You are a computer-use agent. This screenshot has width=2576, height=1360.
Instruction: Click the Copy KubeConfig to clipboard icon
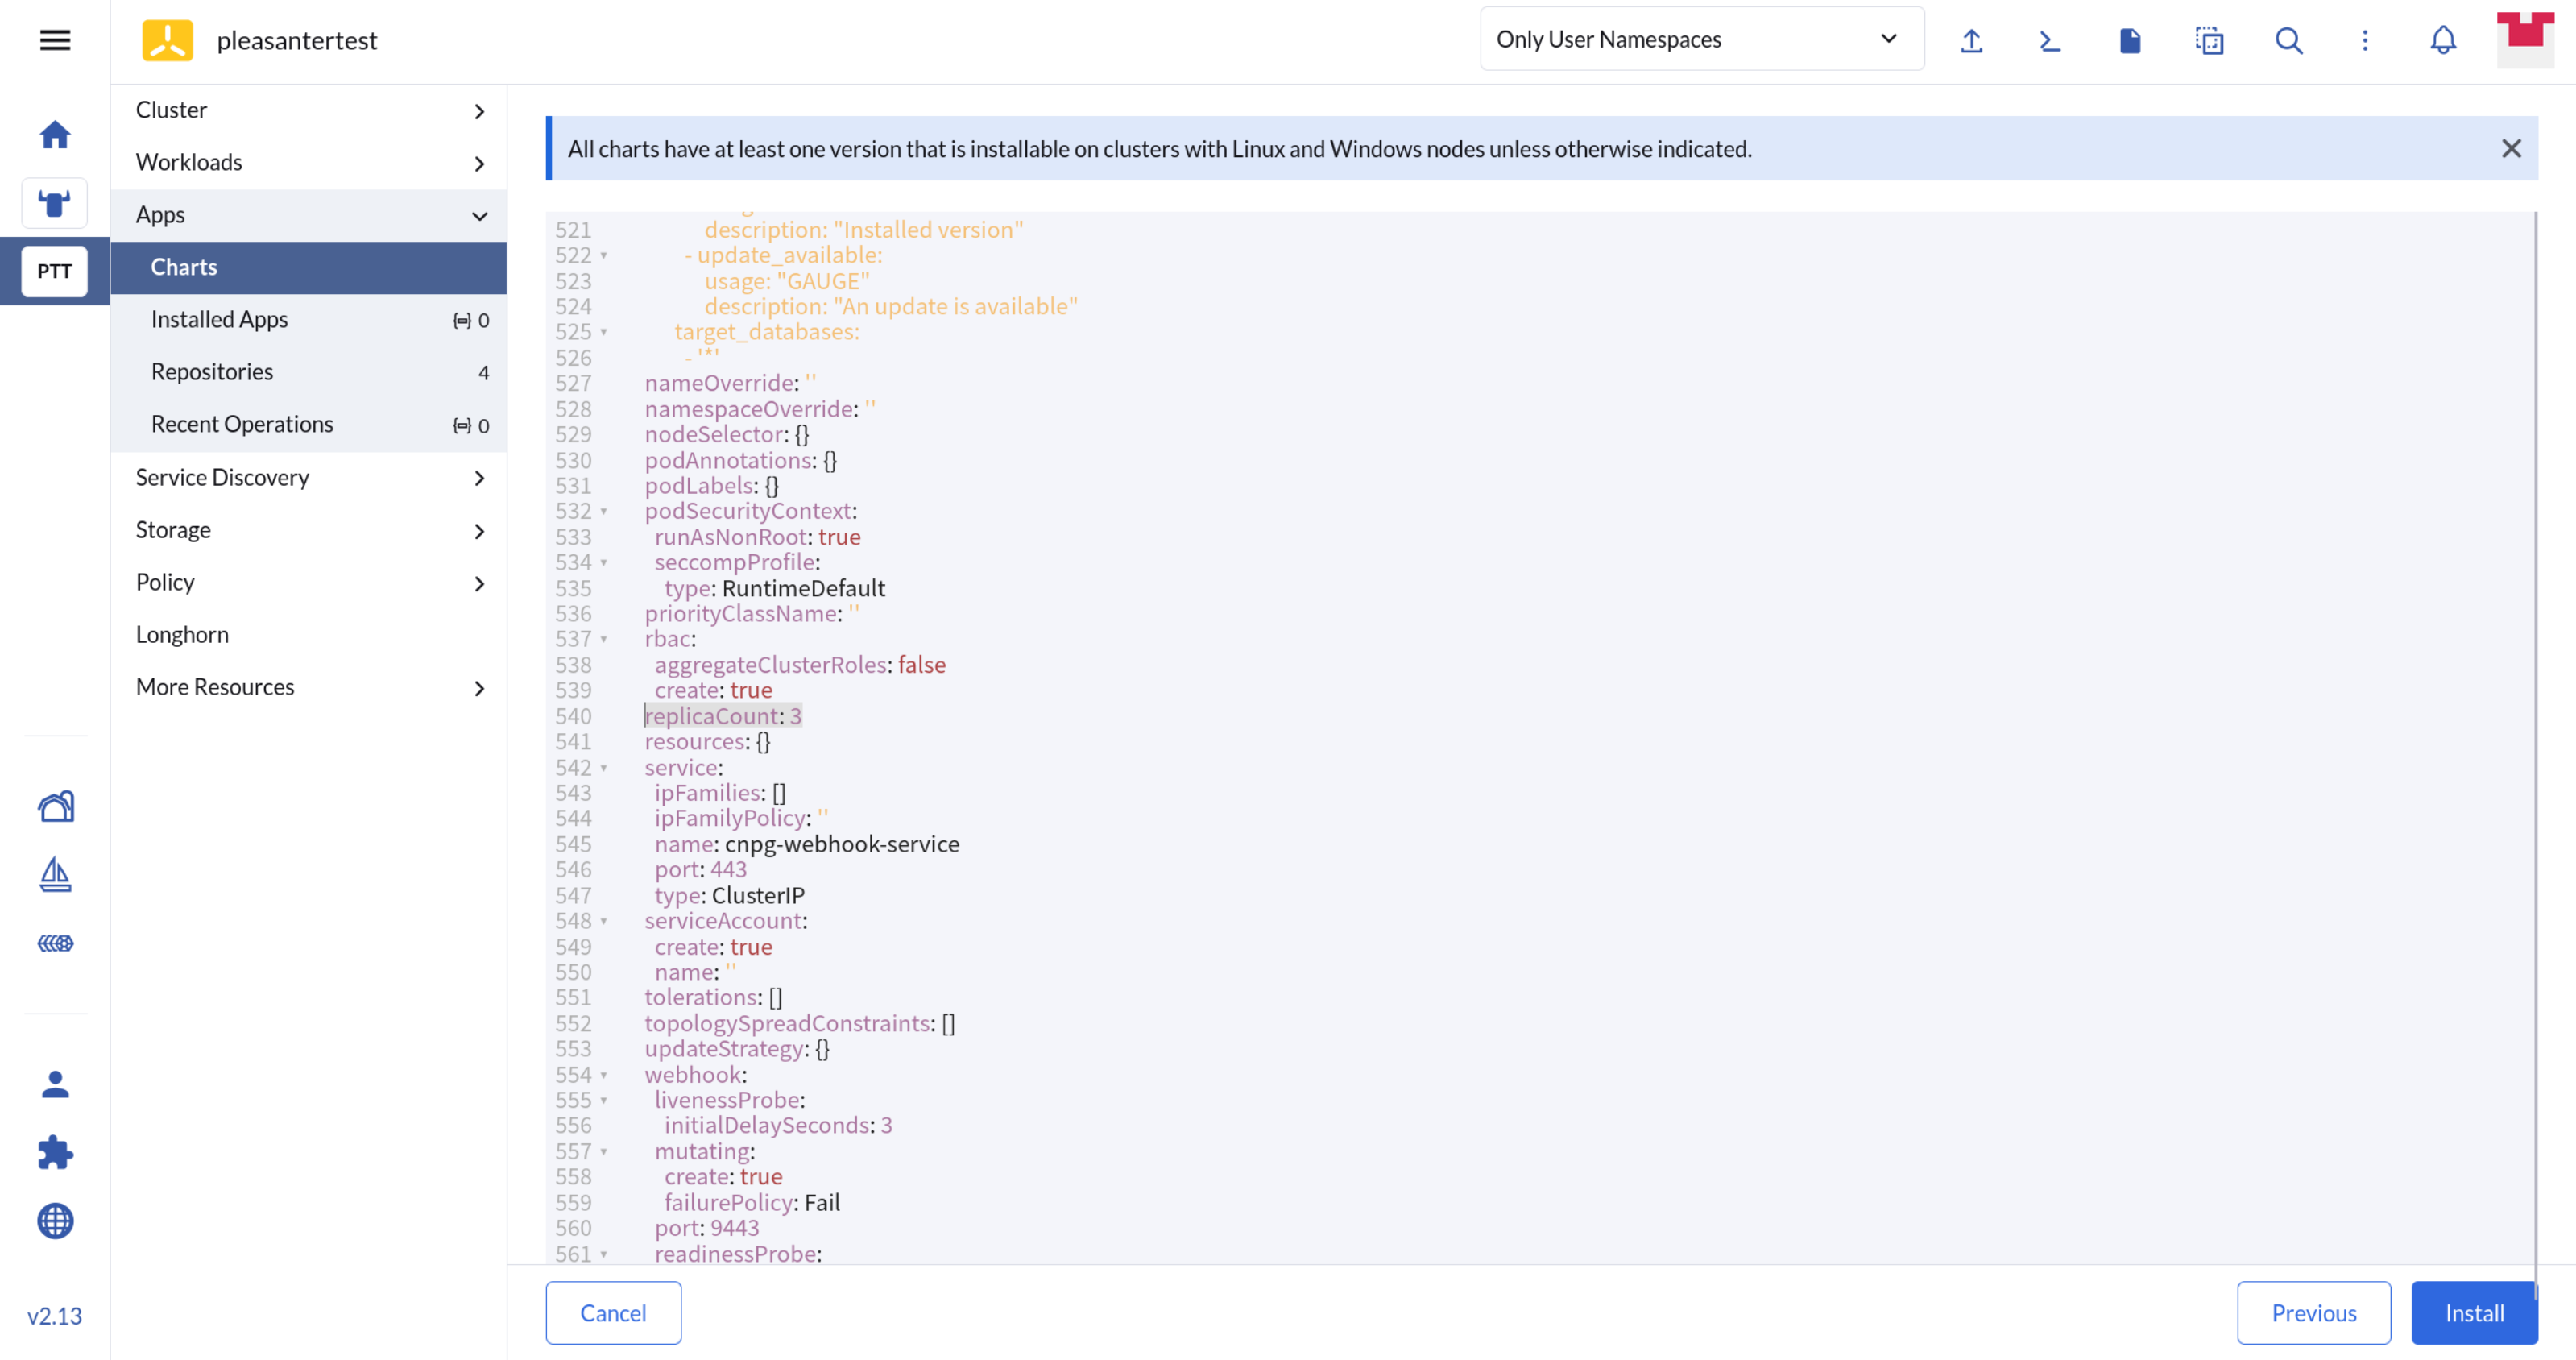(2209, 40)
